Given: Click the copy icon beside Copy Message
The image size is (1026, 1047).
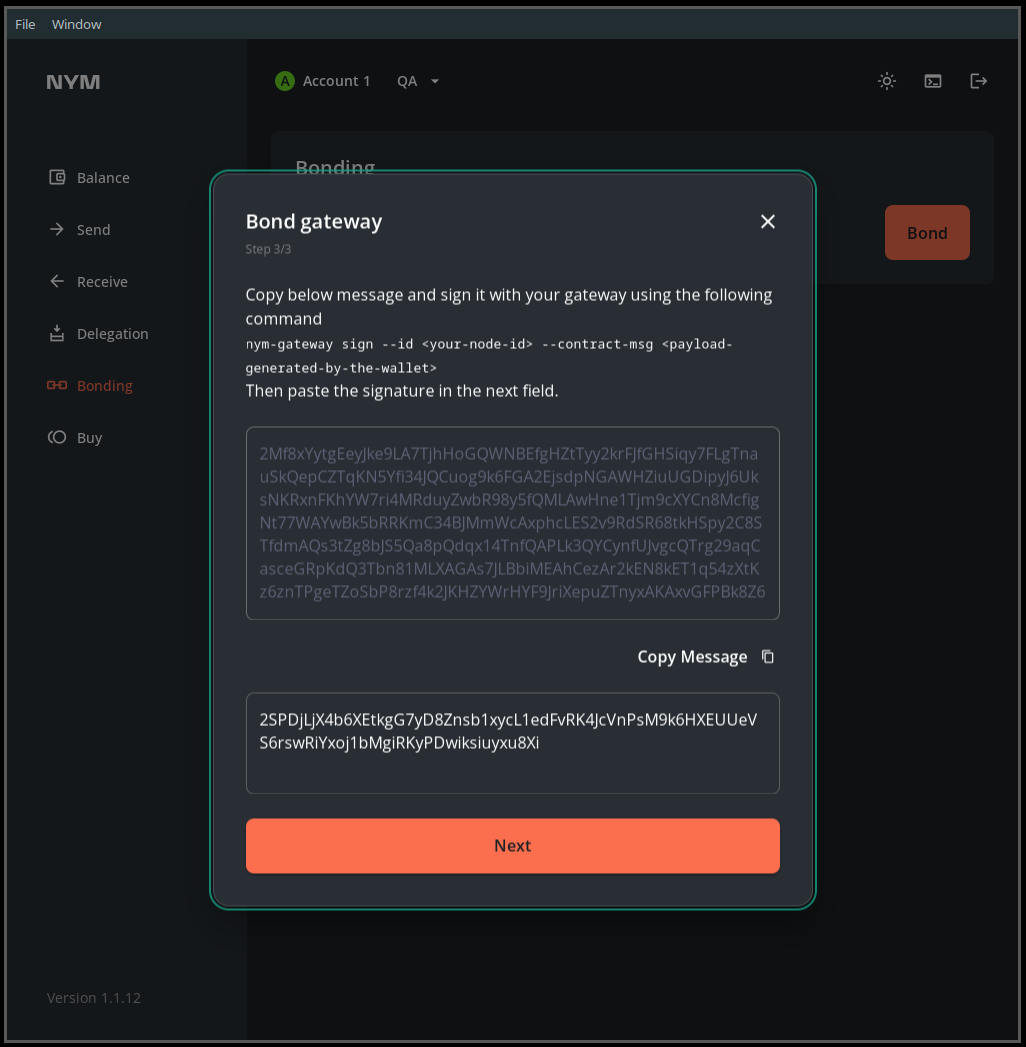Looking at the screenshot, I should pyautogui.click(x=768, y=657).
